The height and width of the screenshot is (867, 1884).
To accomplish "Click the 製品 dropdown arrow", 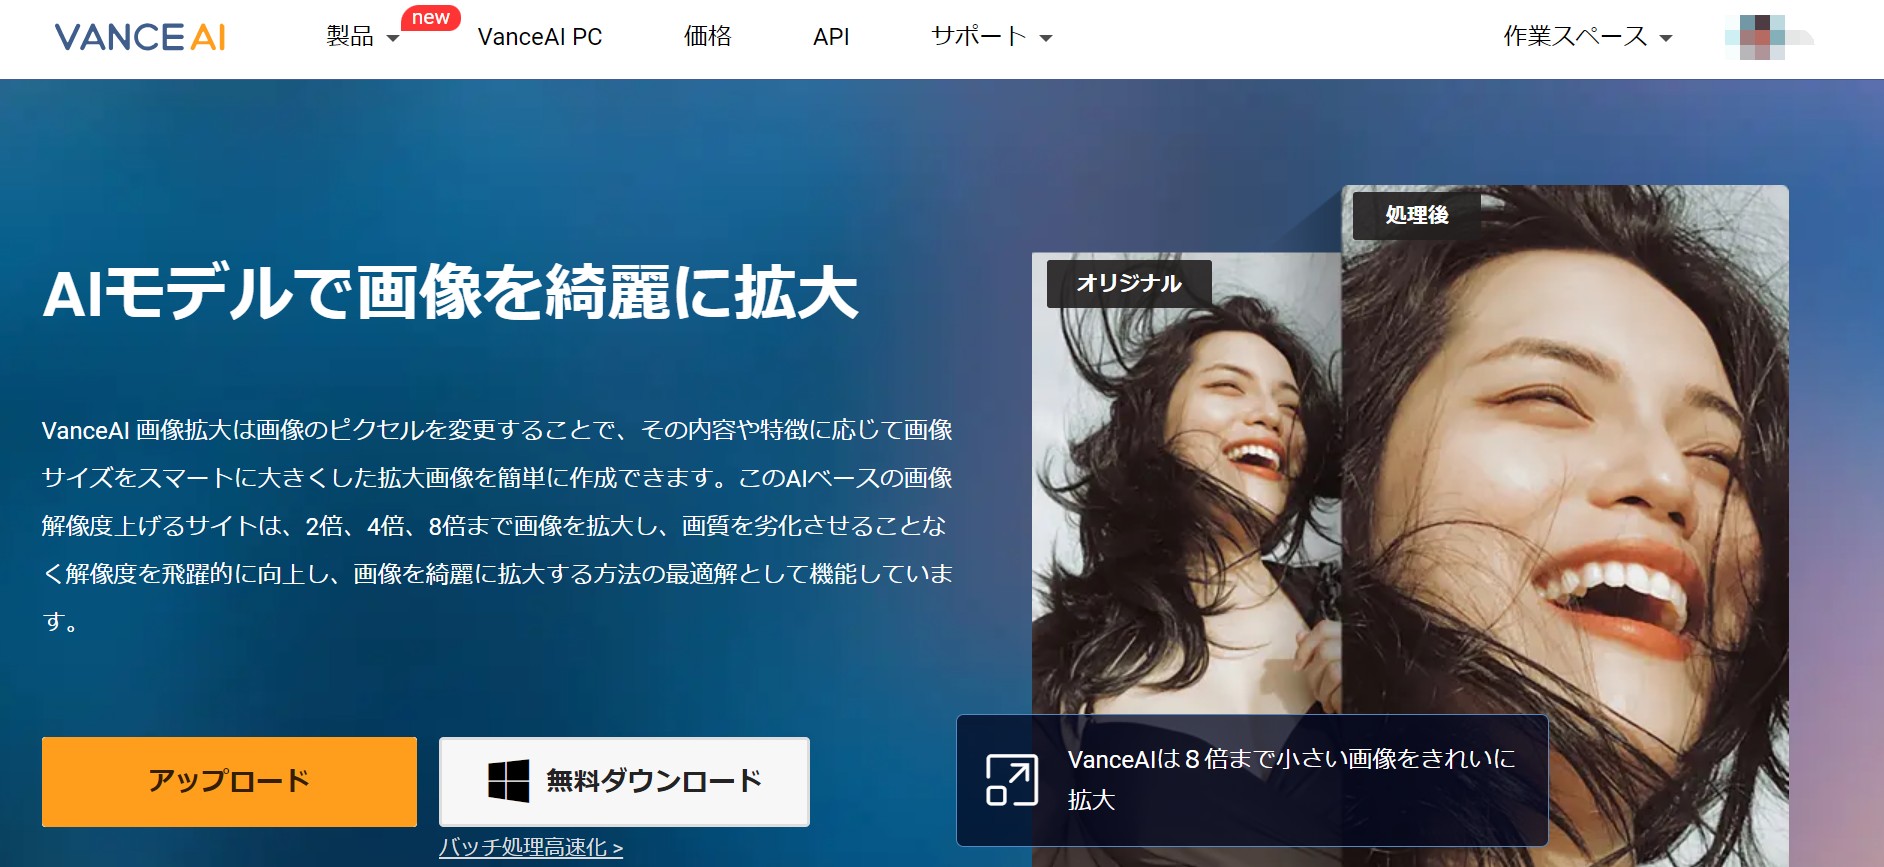I will click(393, 39).
